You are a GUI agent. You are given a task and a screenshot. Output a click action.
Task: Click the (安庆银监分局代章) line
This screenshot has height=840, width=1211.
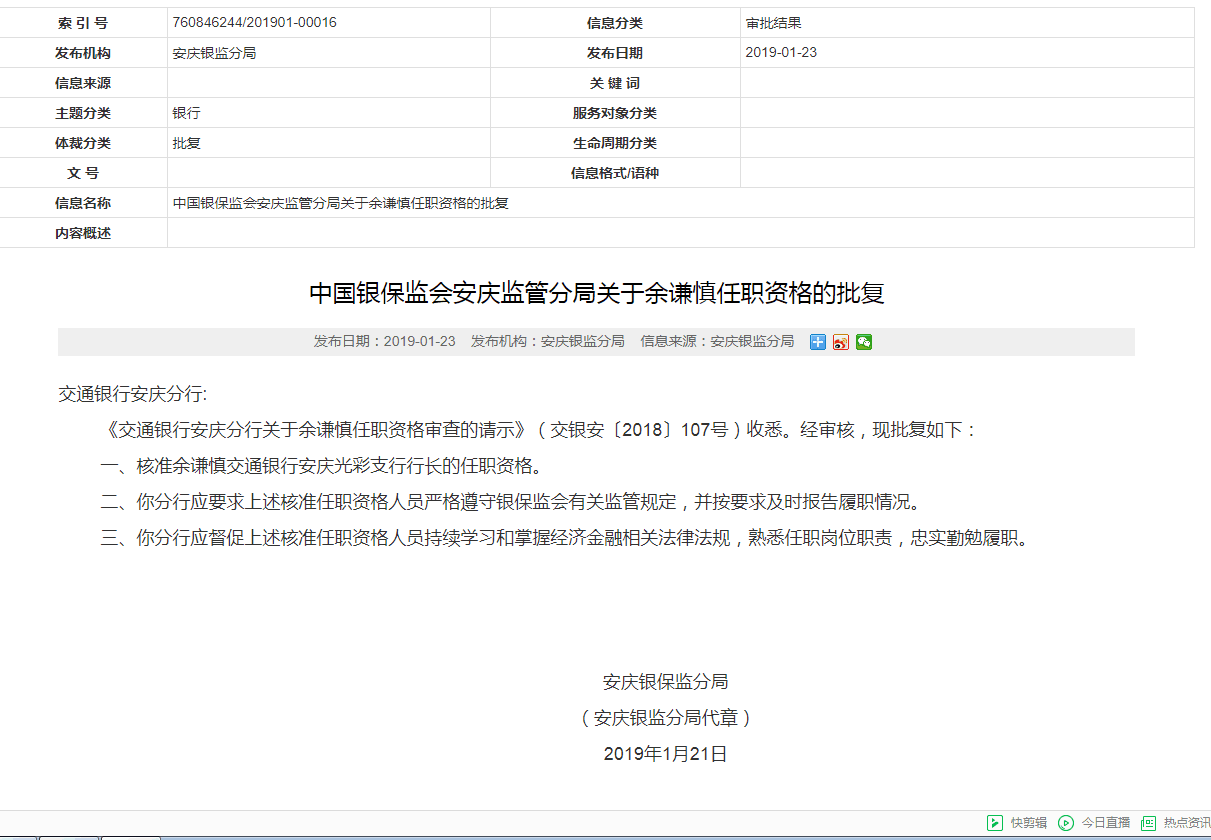(665, 718)
